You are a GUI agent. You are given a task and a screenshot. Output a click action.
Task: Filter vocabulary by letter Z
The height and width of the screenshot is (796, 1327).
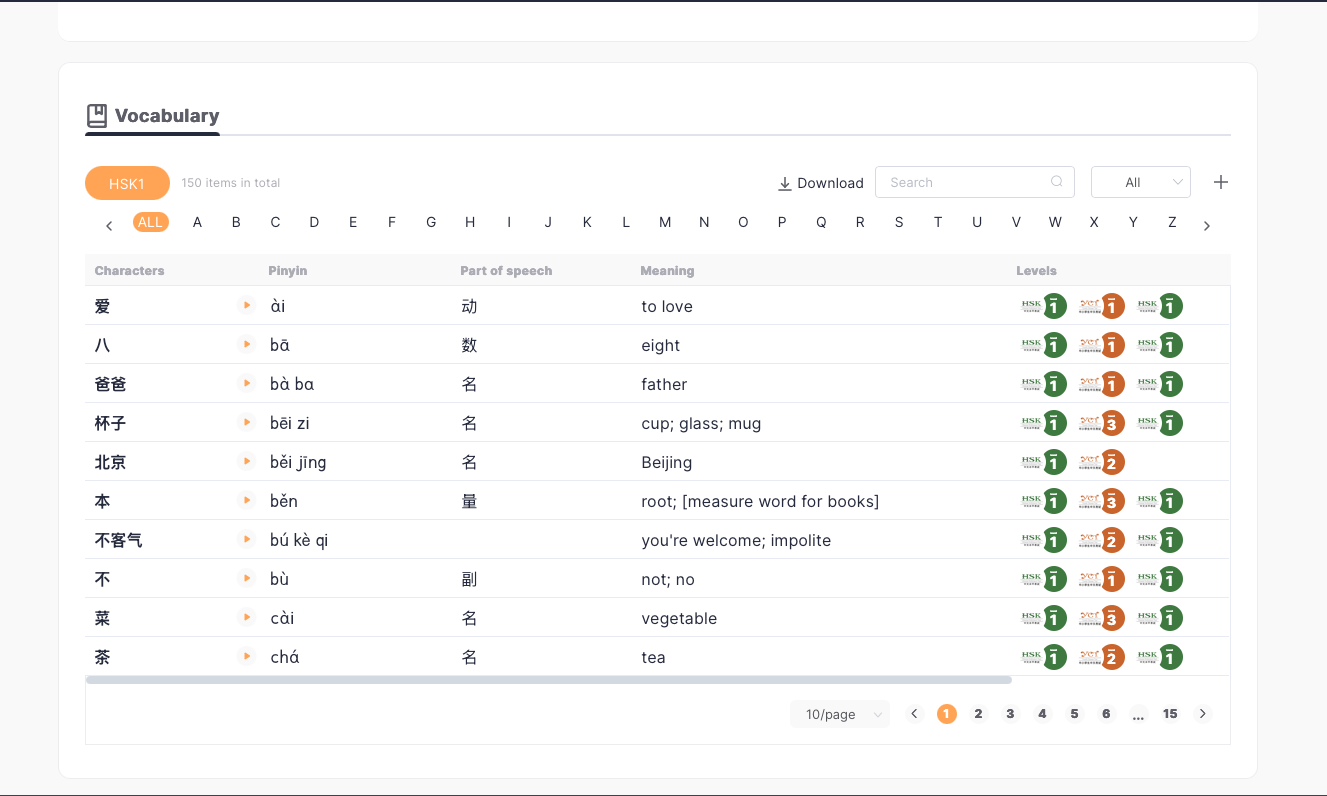[1172, 222]
